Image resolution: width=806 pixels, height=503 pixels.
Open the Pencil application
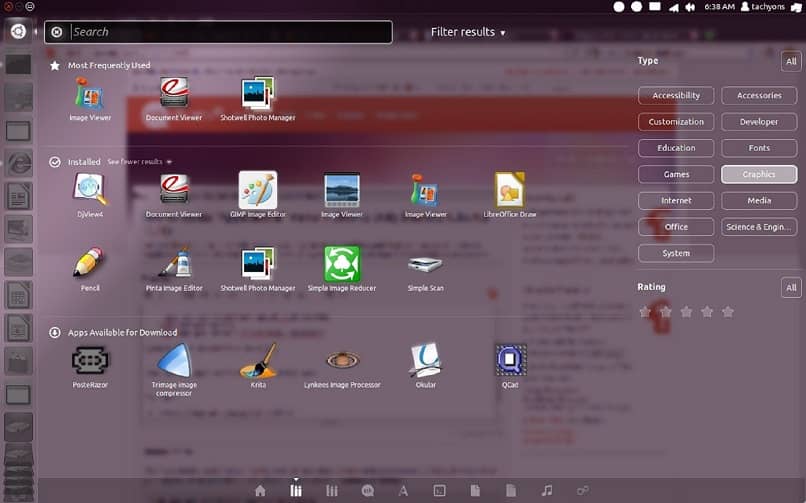(90, 269)
